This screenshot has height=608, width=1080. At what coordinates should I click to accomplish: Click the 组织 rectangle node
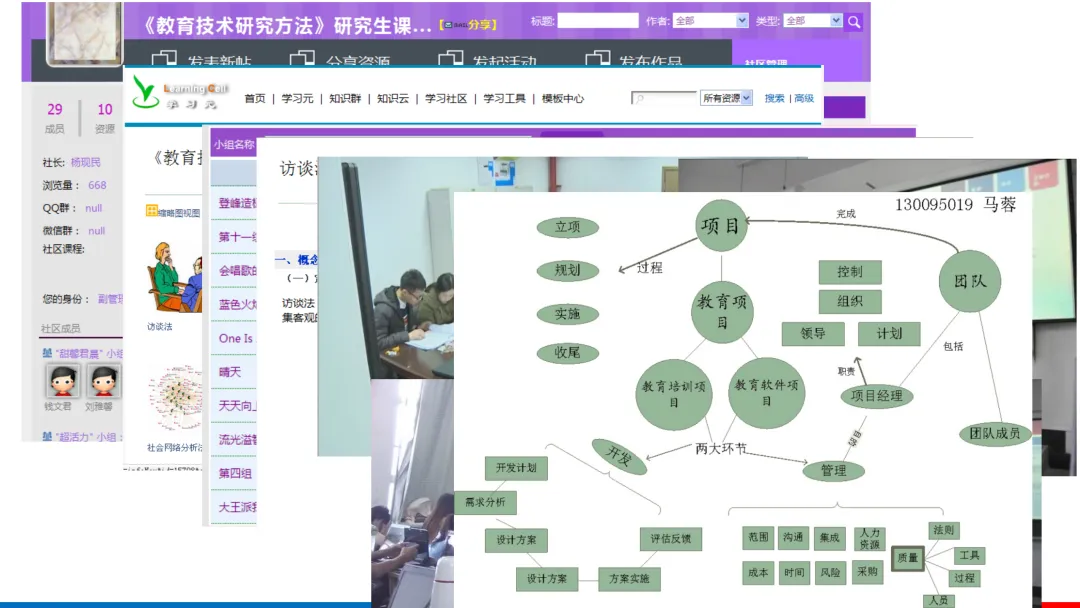850,302
